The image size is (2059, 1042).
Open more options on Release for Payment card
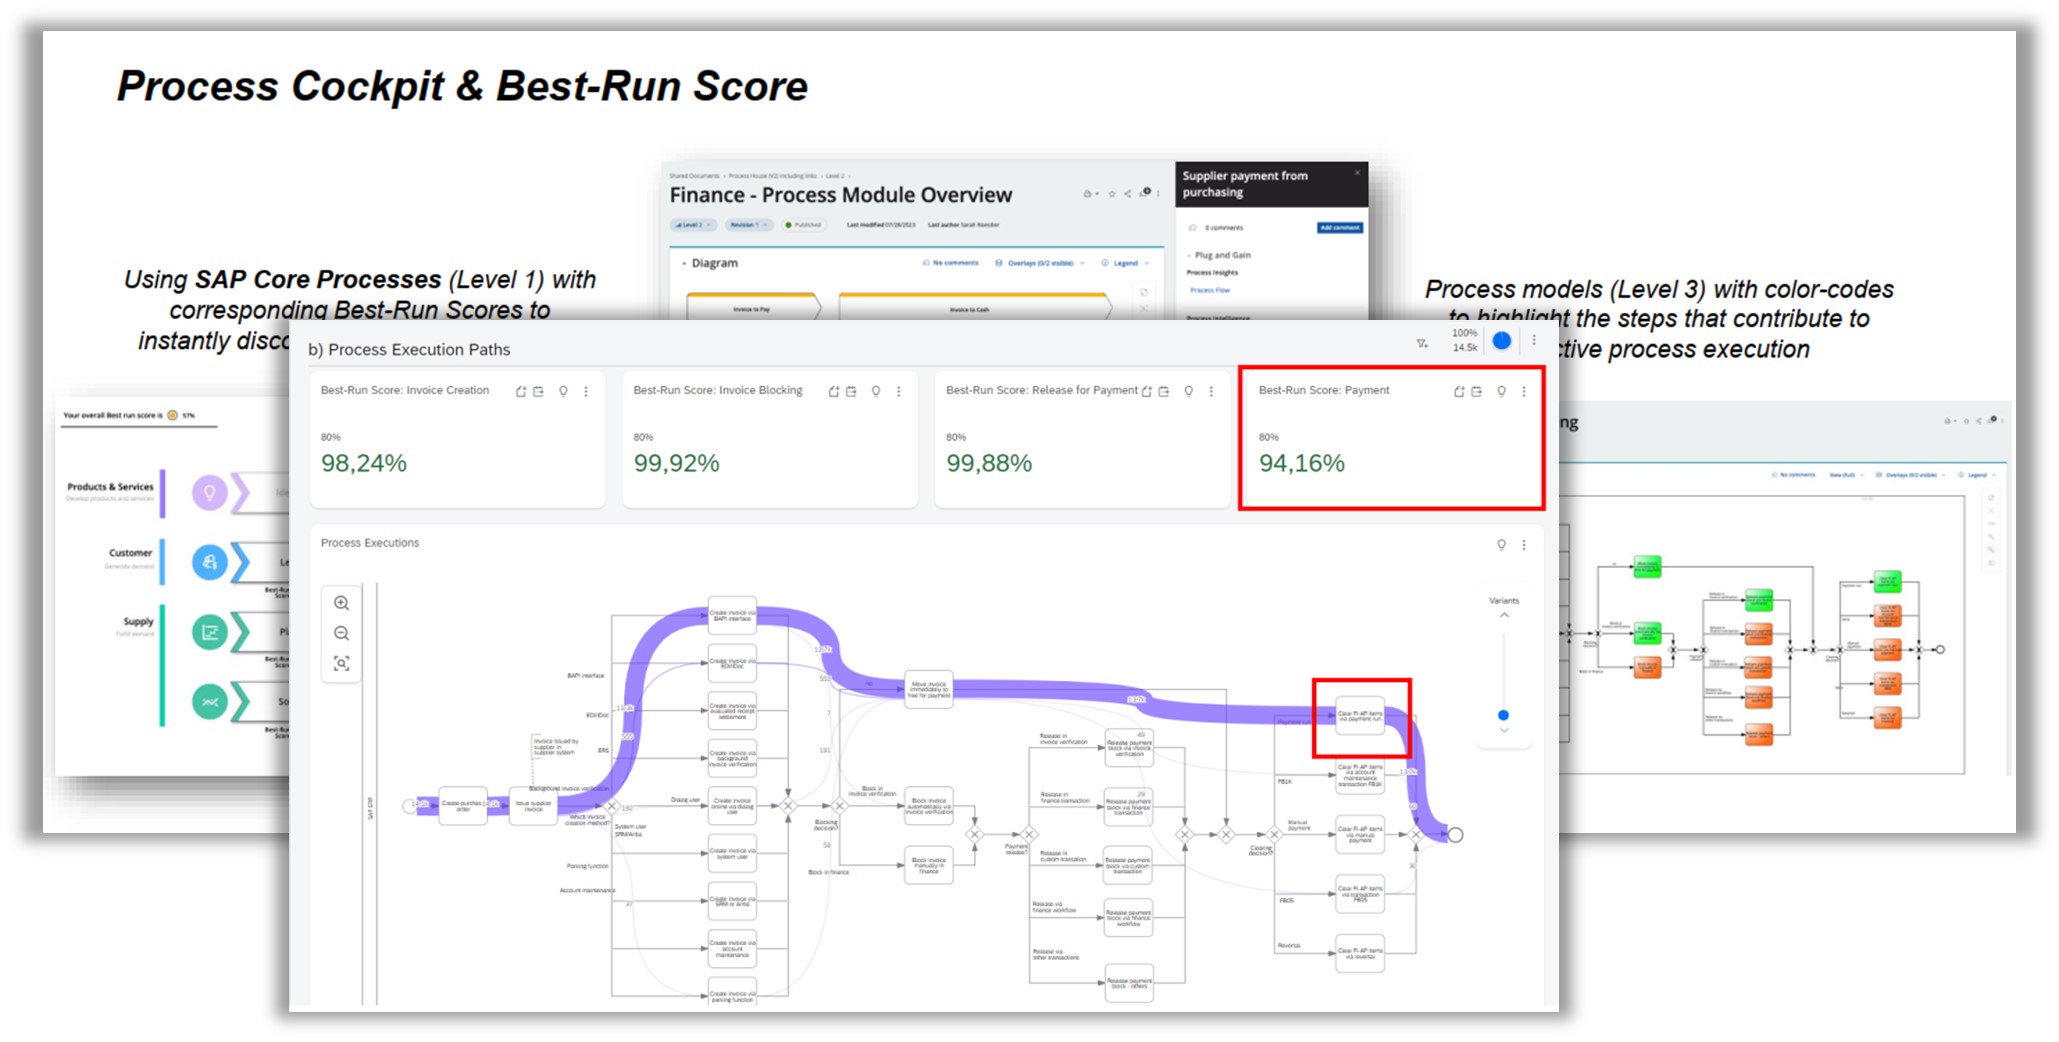tap(1211, 391)
